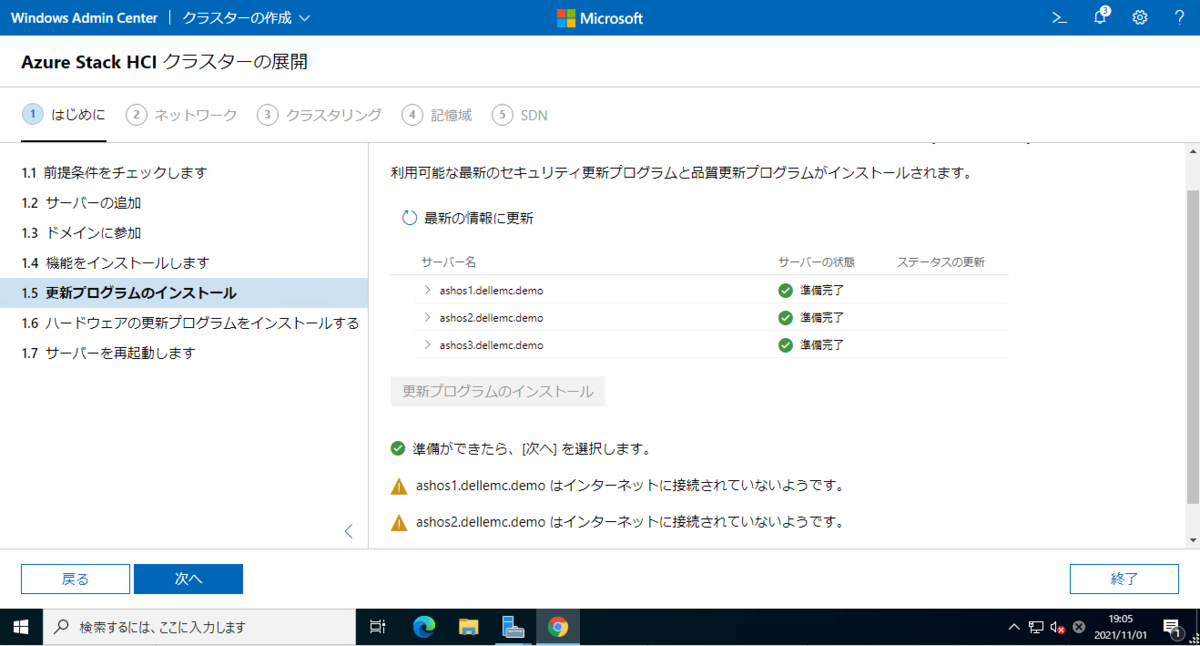Click the ashos1.dellemc.demo server name

pyautogui.click(x=491, y=291)
